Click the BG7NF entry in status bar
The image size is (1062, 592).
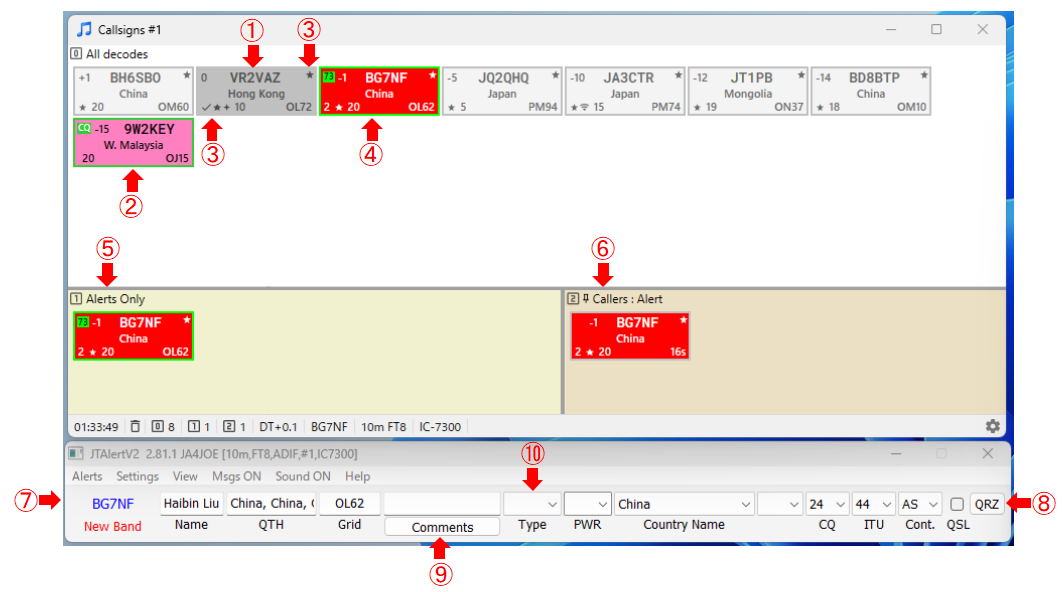click(x=329, y=427)
